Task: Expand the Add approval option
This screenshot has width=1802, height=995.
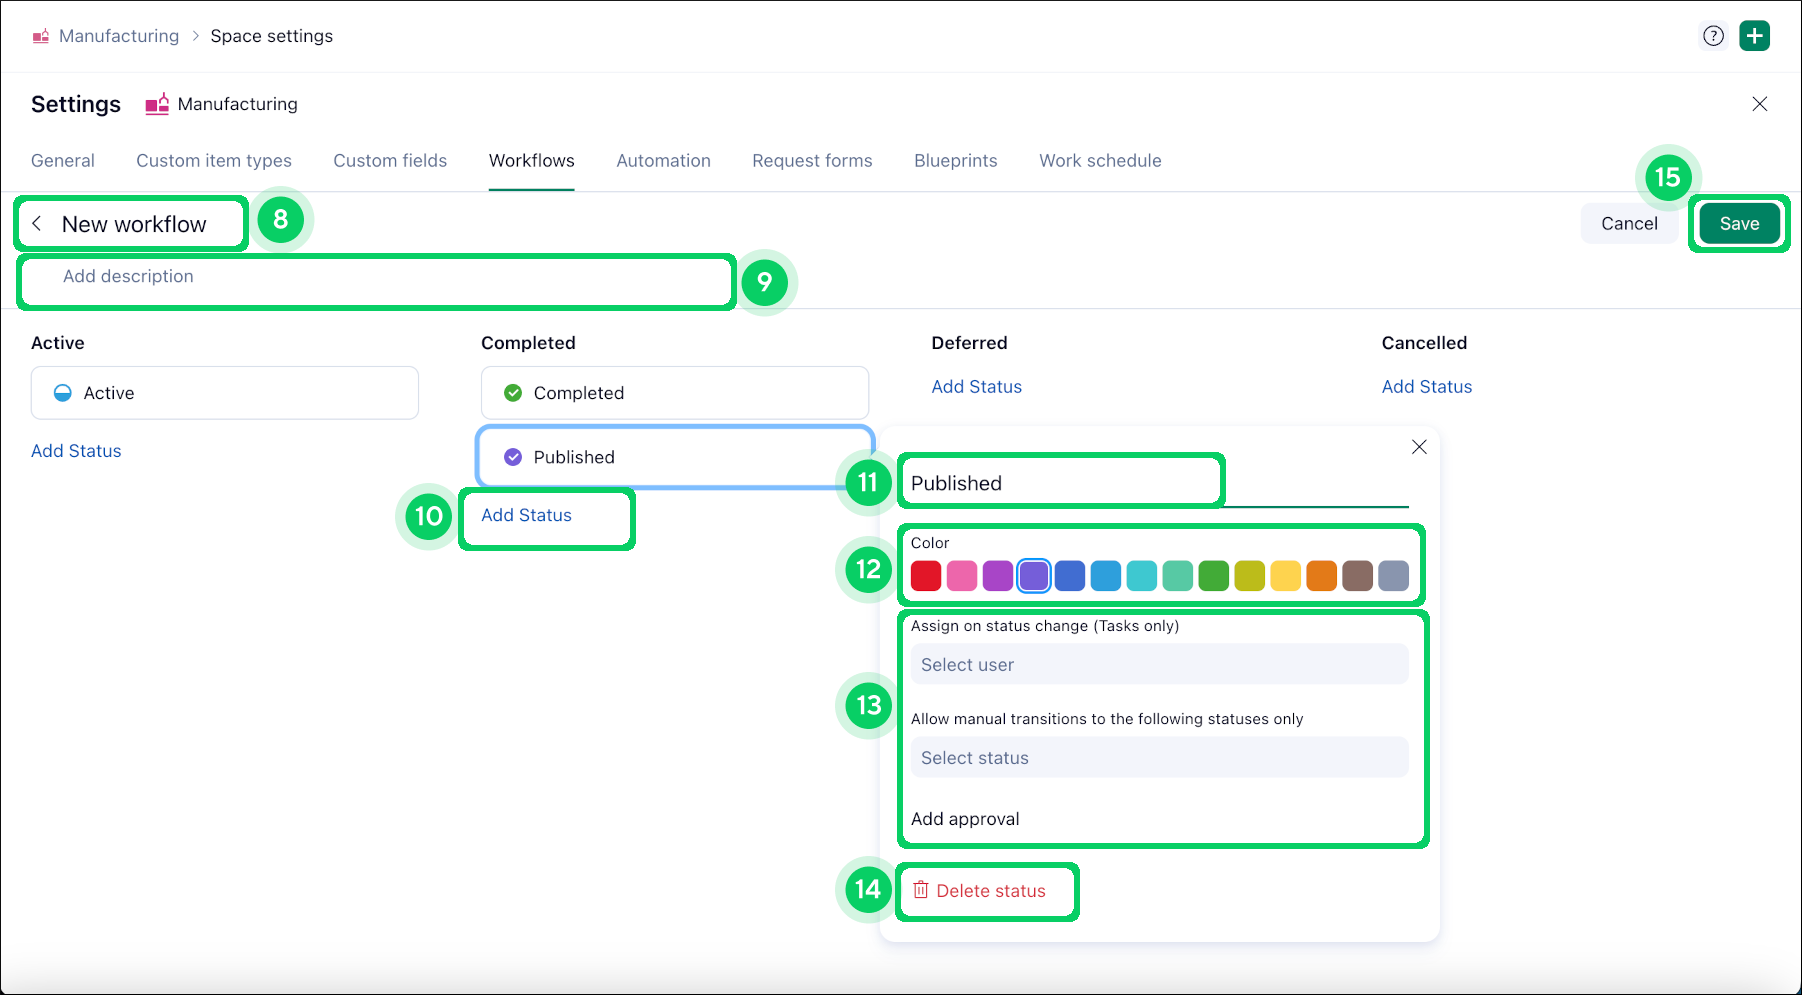Action: [x=965, y=819]
